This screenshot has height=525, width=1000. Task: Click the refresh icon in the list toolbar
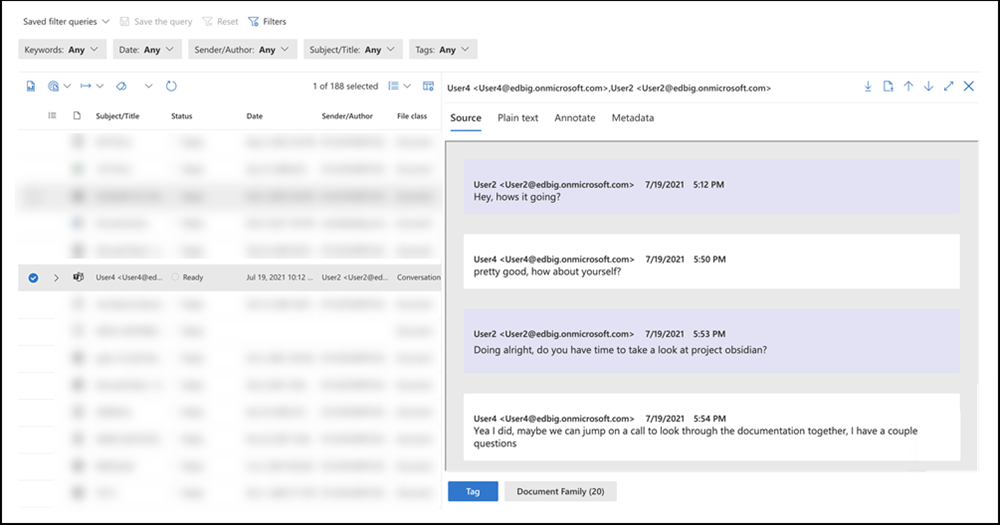click(x=171, y=87)
